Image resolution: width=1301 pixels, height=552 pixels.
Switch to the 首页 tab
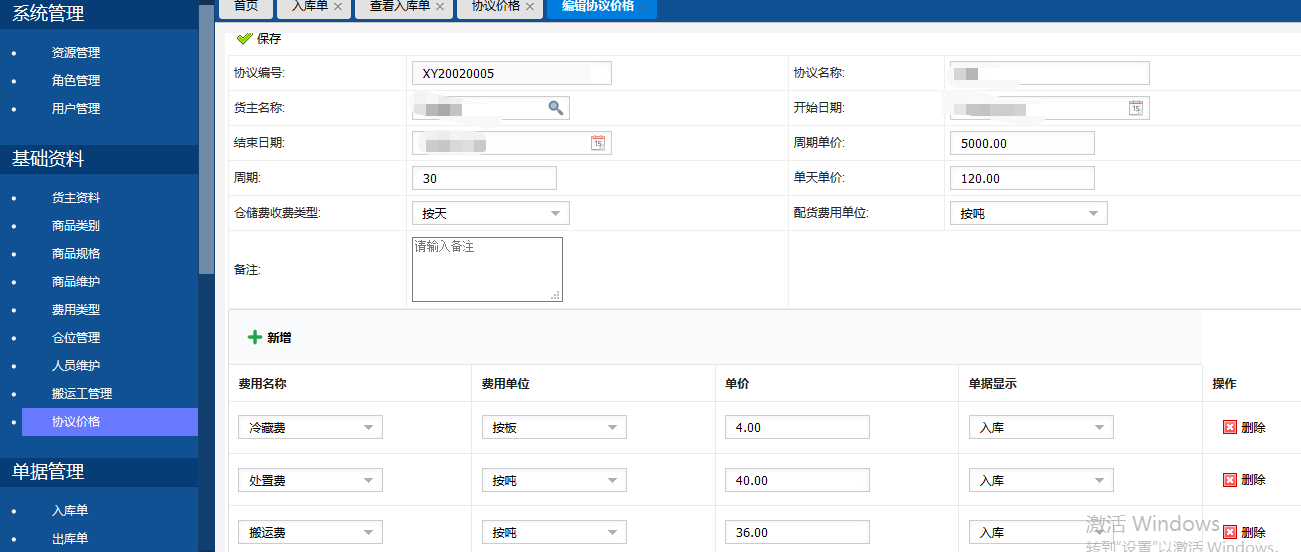point(245,7)
